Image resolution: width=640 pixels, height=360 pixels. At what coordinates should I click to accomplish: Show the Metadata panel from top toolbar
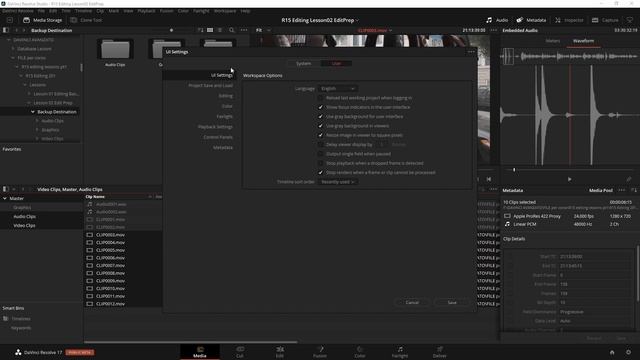click(x=531, y=20)
